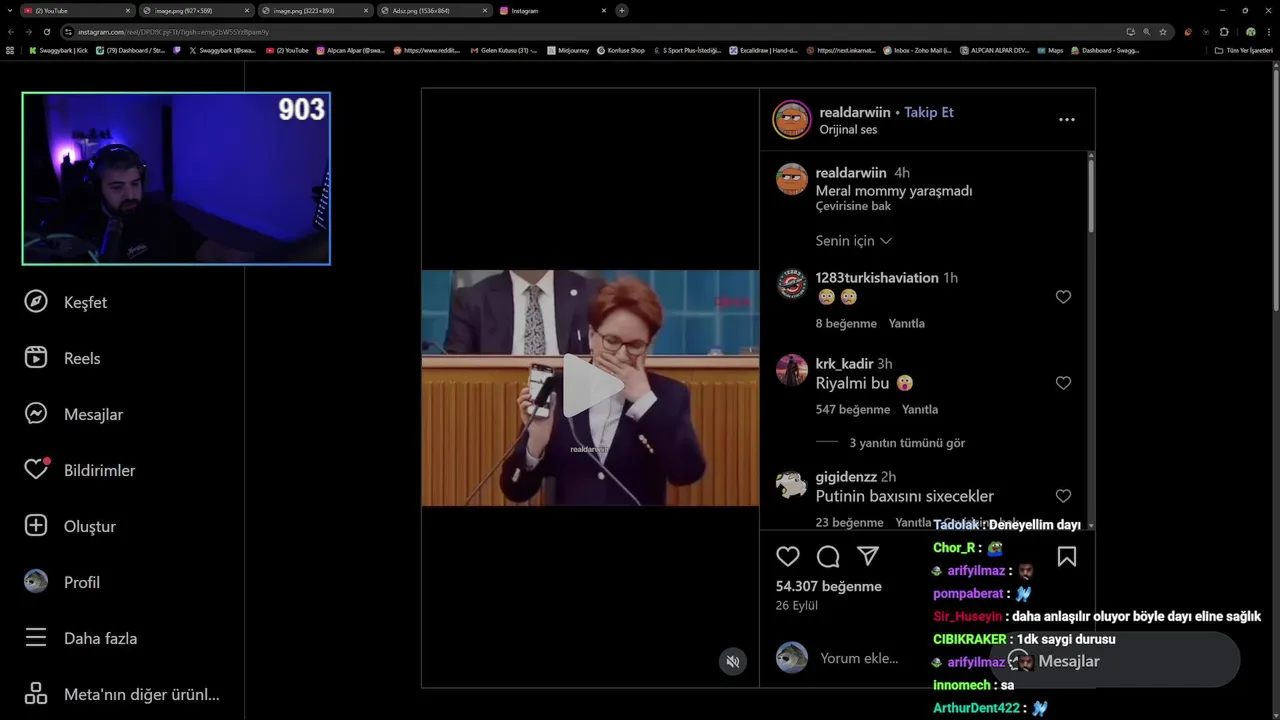This screenshot has height=720, width=1280.
Task: Expand 3 yanıtın tümünü gör replies
Action: coord(907,443)
